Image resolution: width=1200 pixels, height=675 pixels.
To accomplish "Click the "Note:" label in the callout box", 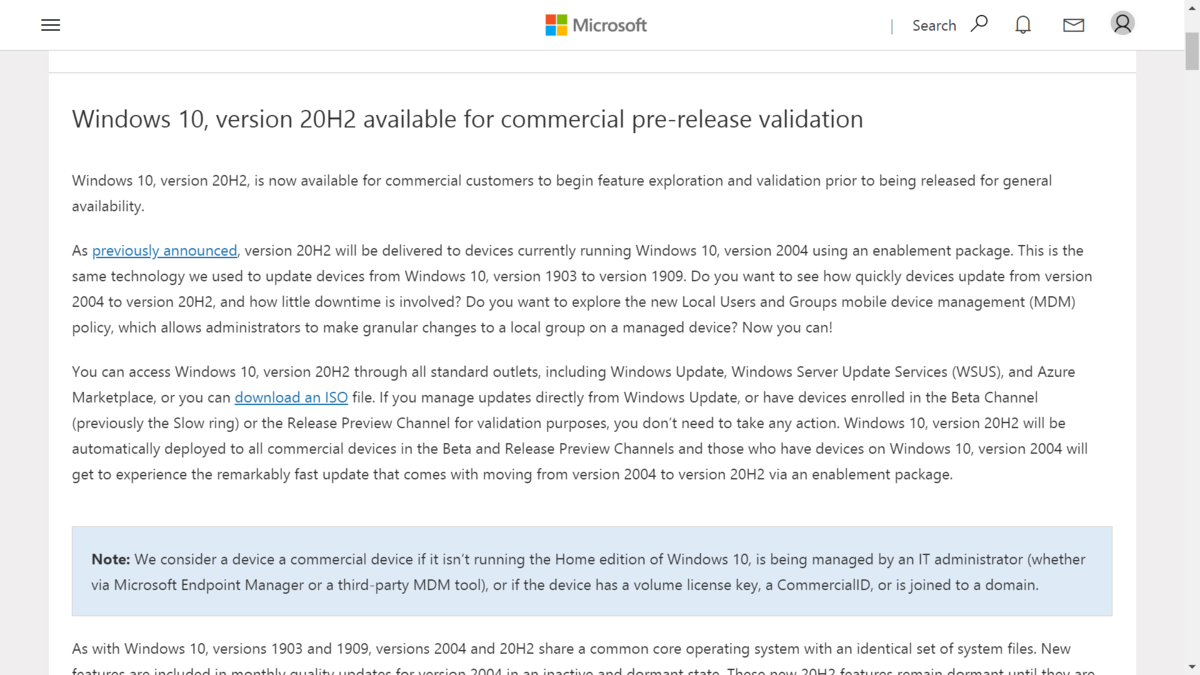I will click(x=111, y=559).
